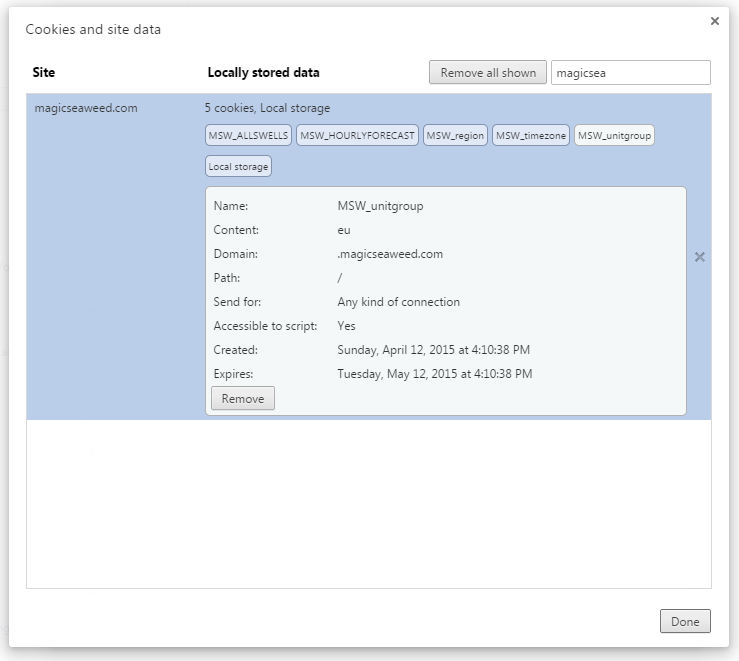Viewport: 739px width, 661px height.
Task: Close the Cookies and site data dialog
Action: (x=714, y=21)
